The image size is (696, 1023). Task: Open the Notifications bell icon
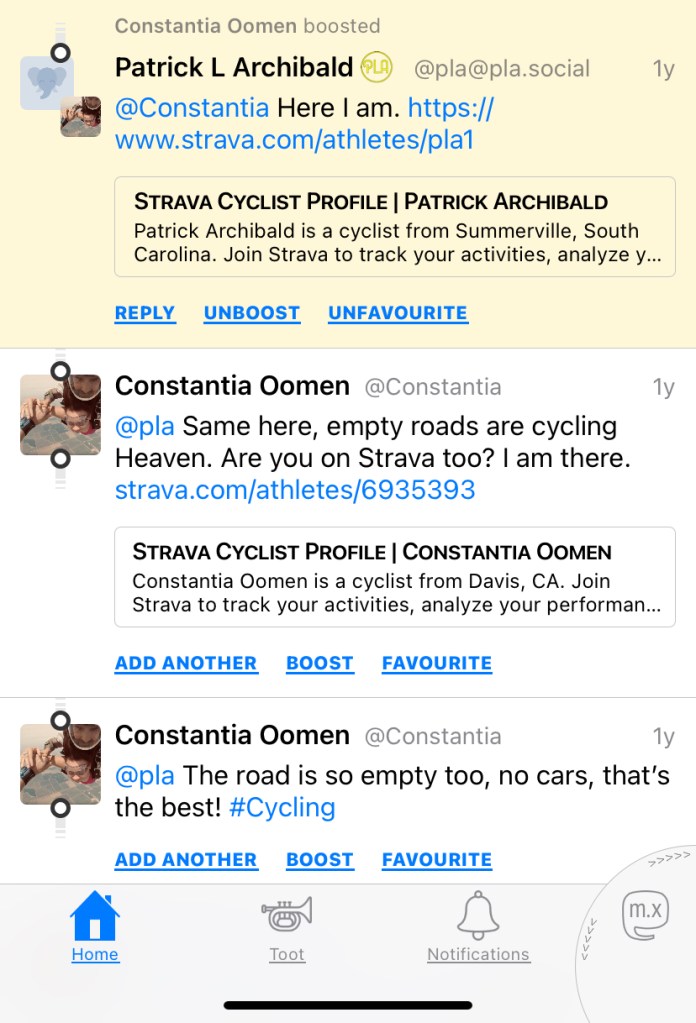tap(478, 914)
